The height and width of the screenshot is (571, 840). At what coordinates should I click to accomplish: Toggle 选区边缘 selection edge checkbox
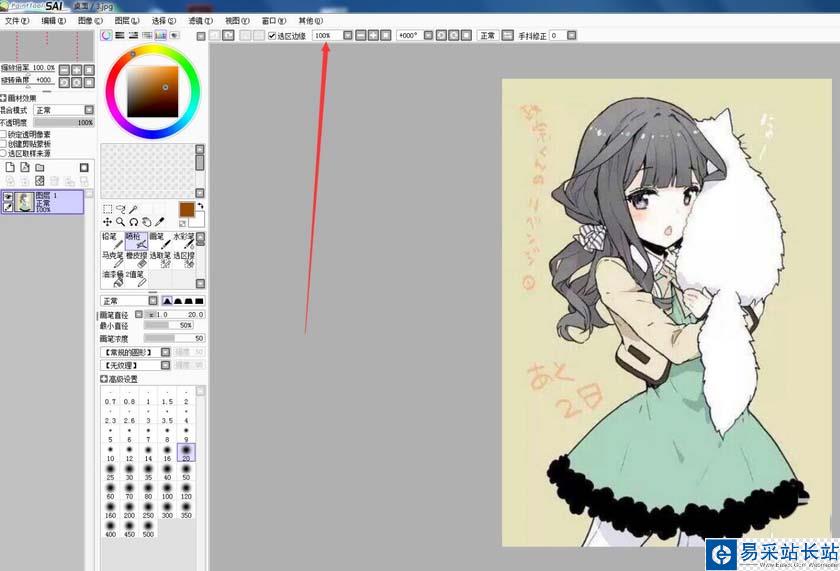pos(272,36)
